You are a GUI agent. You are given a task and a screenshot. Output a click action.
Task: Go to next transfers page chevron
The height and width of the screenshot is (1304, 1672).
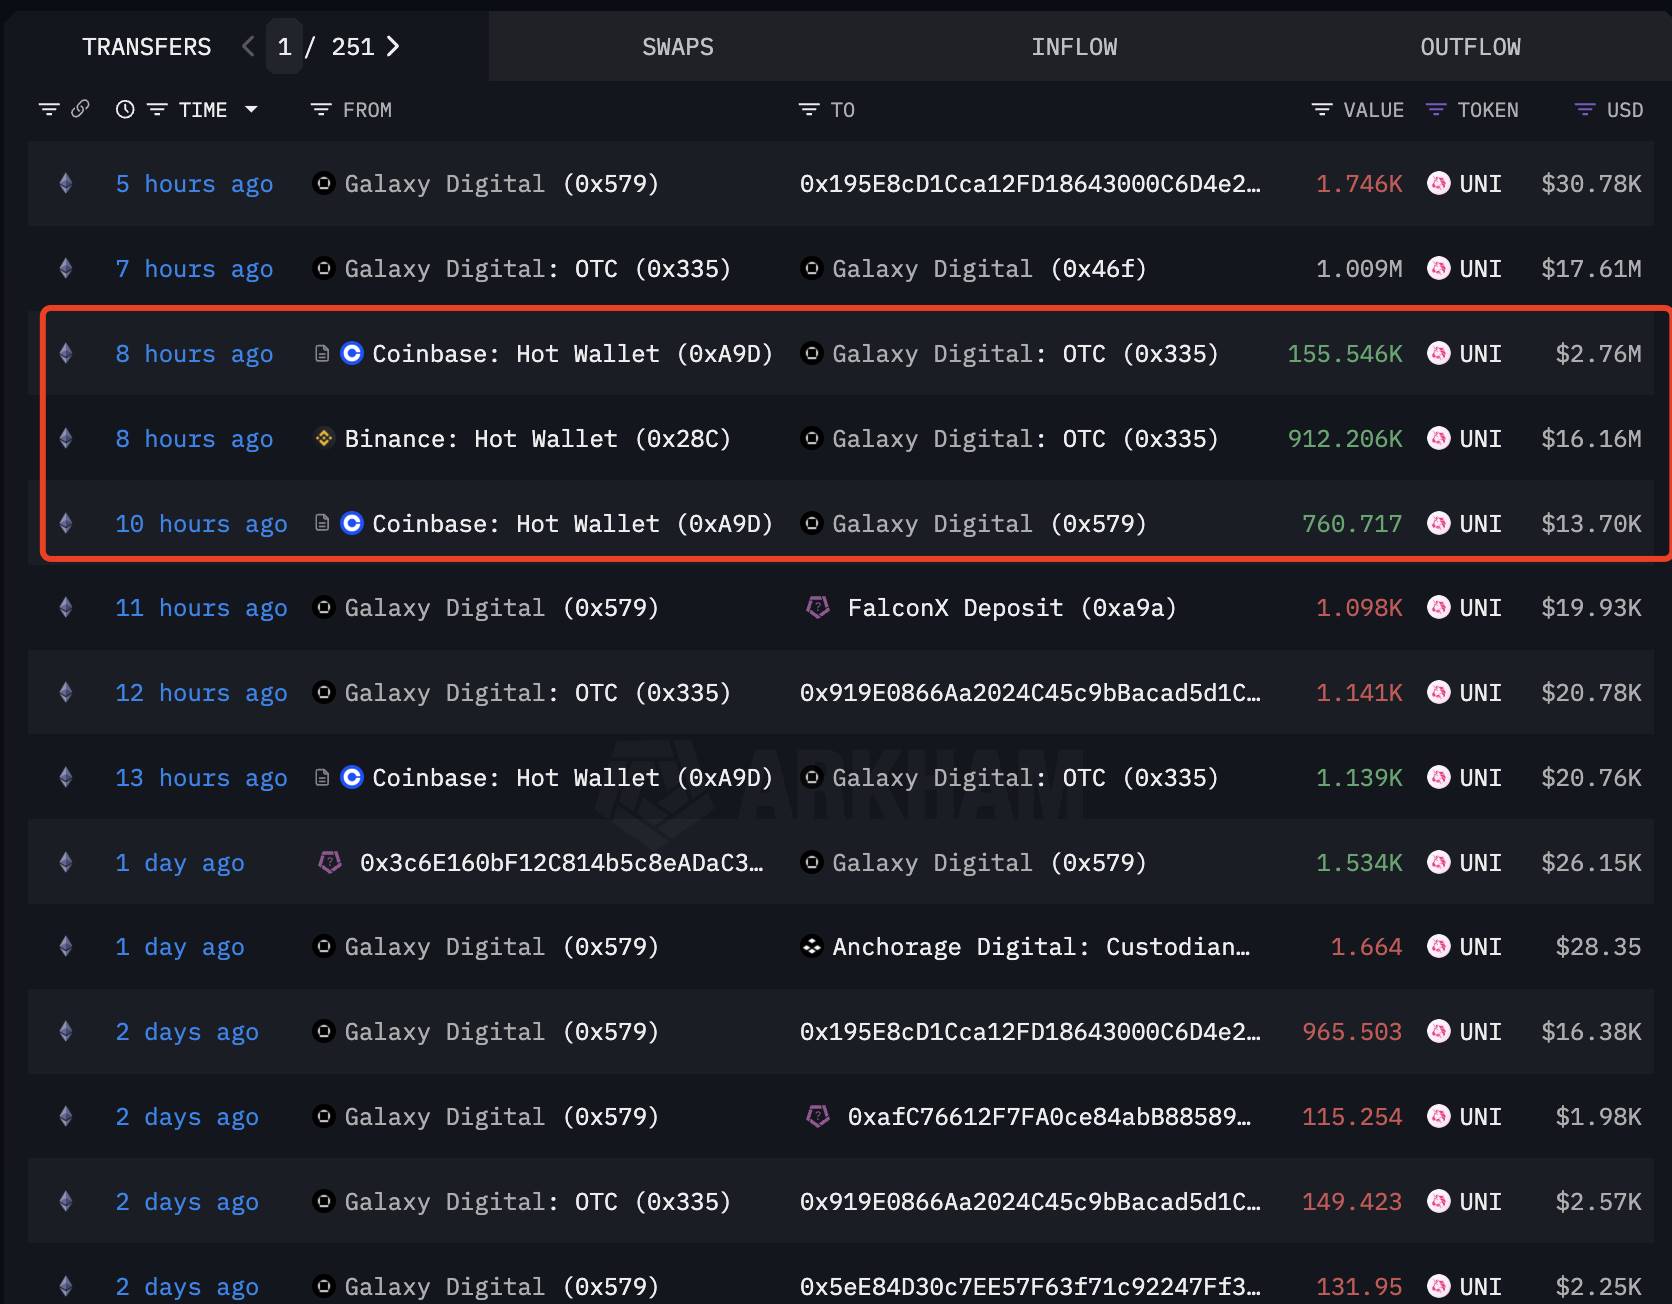(393, 47)
